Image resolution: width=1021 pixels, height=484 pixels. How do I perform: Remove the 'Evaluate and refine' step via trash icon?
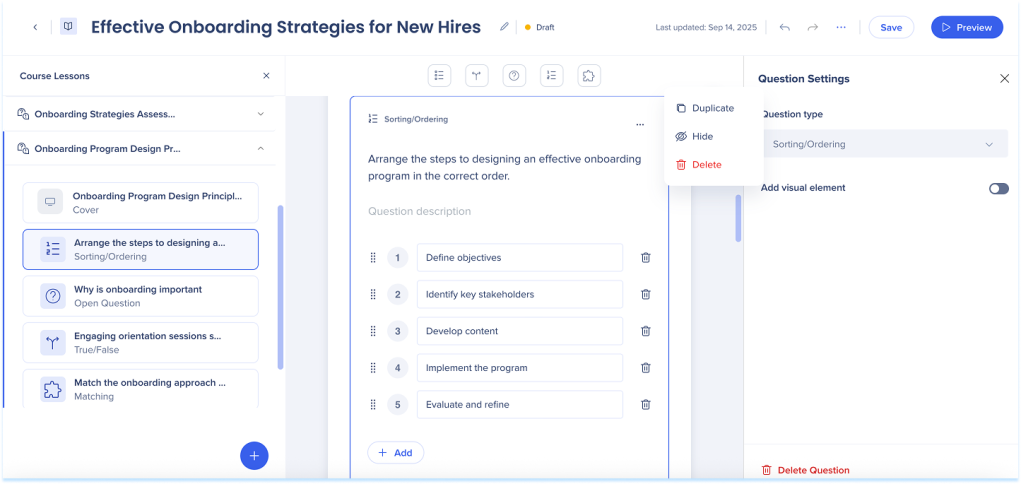click(x=645, y=405)
